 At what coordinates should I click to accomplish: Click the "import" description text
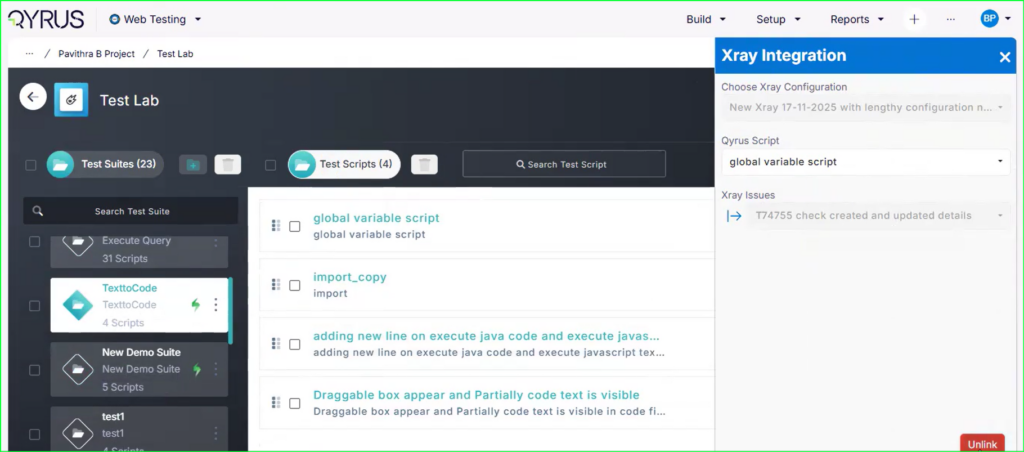coord(330,293)
